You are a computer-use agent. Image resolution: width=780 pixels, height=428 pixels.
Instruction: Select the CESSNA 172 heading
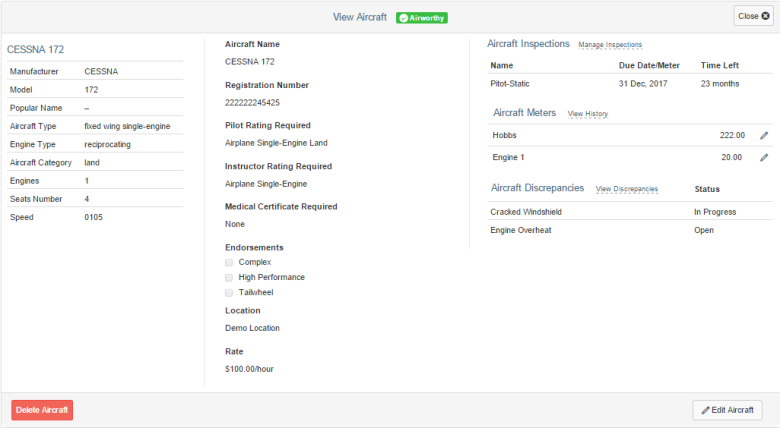coord(35,49)
